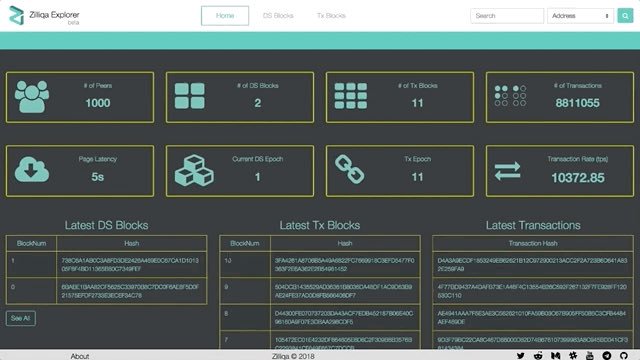Switch to the DS Blocks tab
Image resolution: width=640 pixels, height=360 pixels.
coord(278,16)
